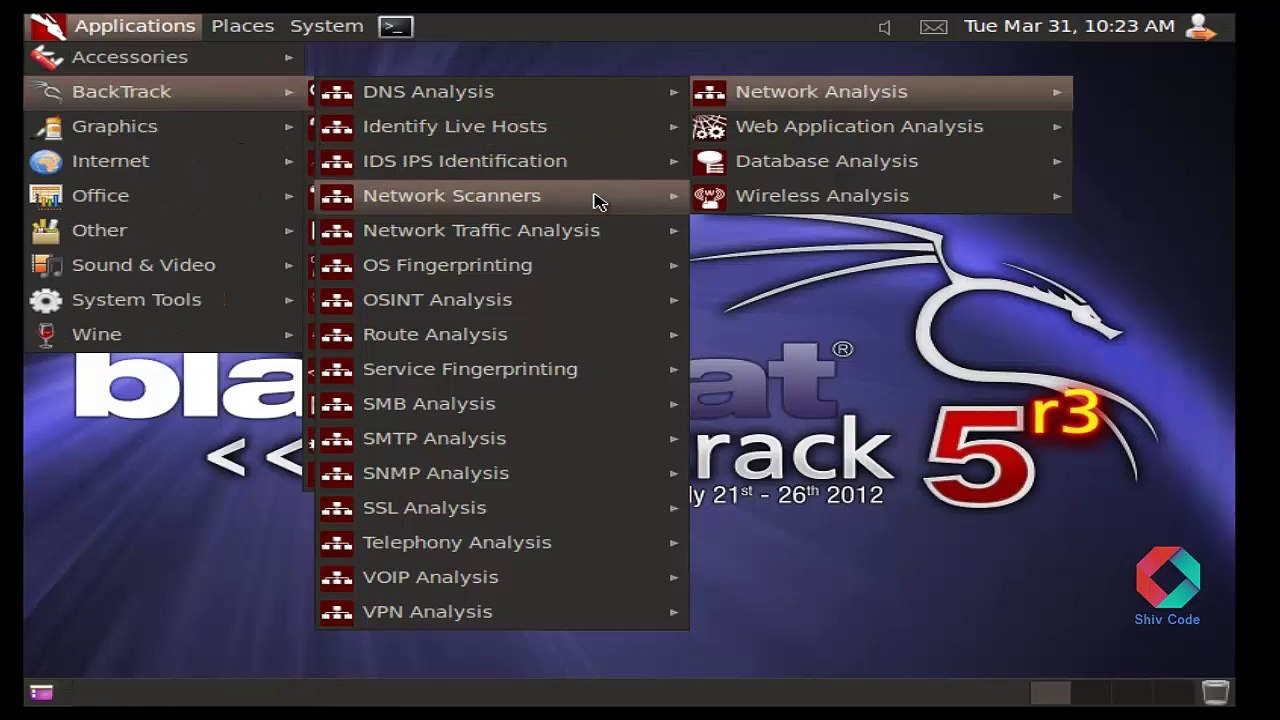Click the Accessories menu icon
The image size is (1280, 720).
pyautogui.click(x=46, y=57)
